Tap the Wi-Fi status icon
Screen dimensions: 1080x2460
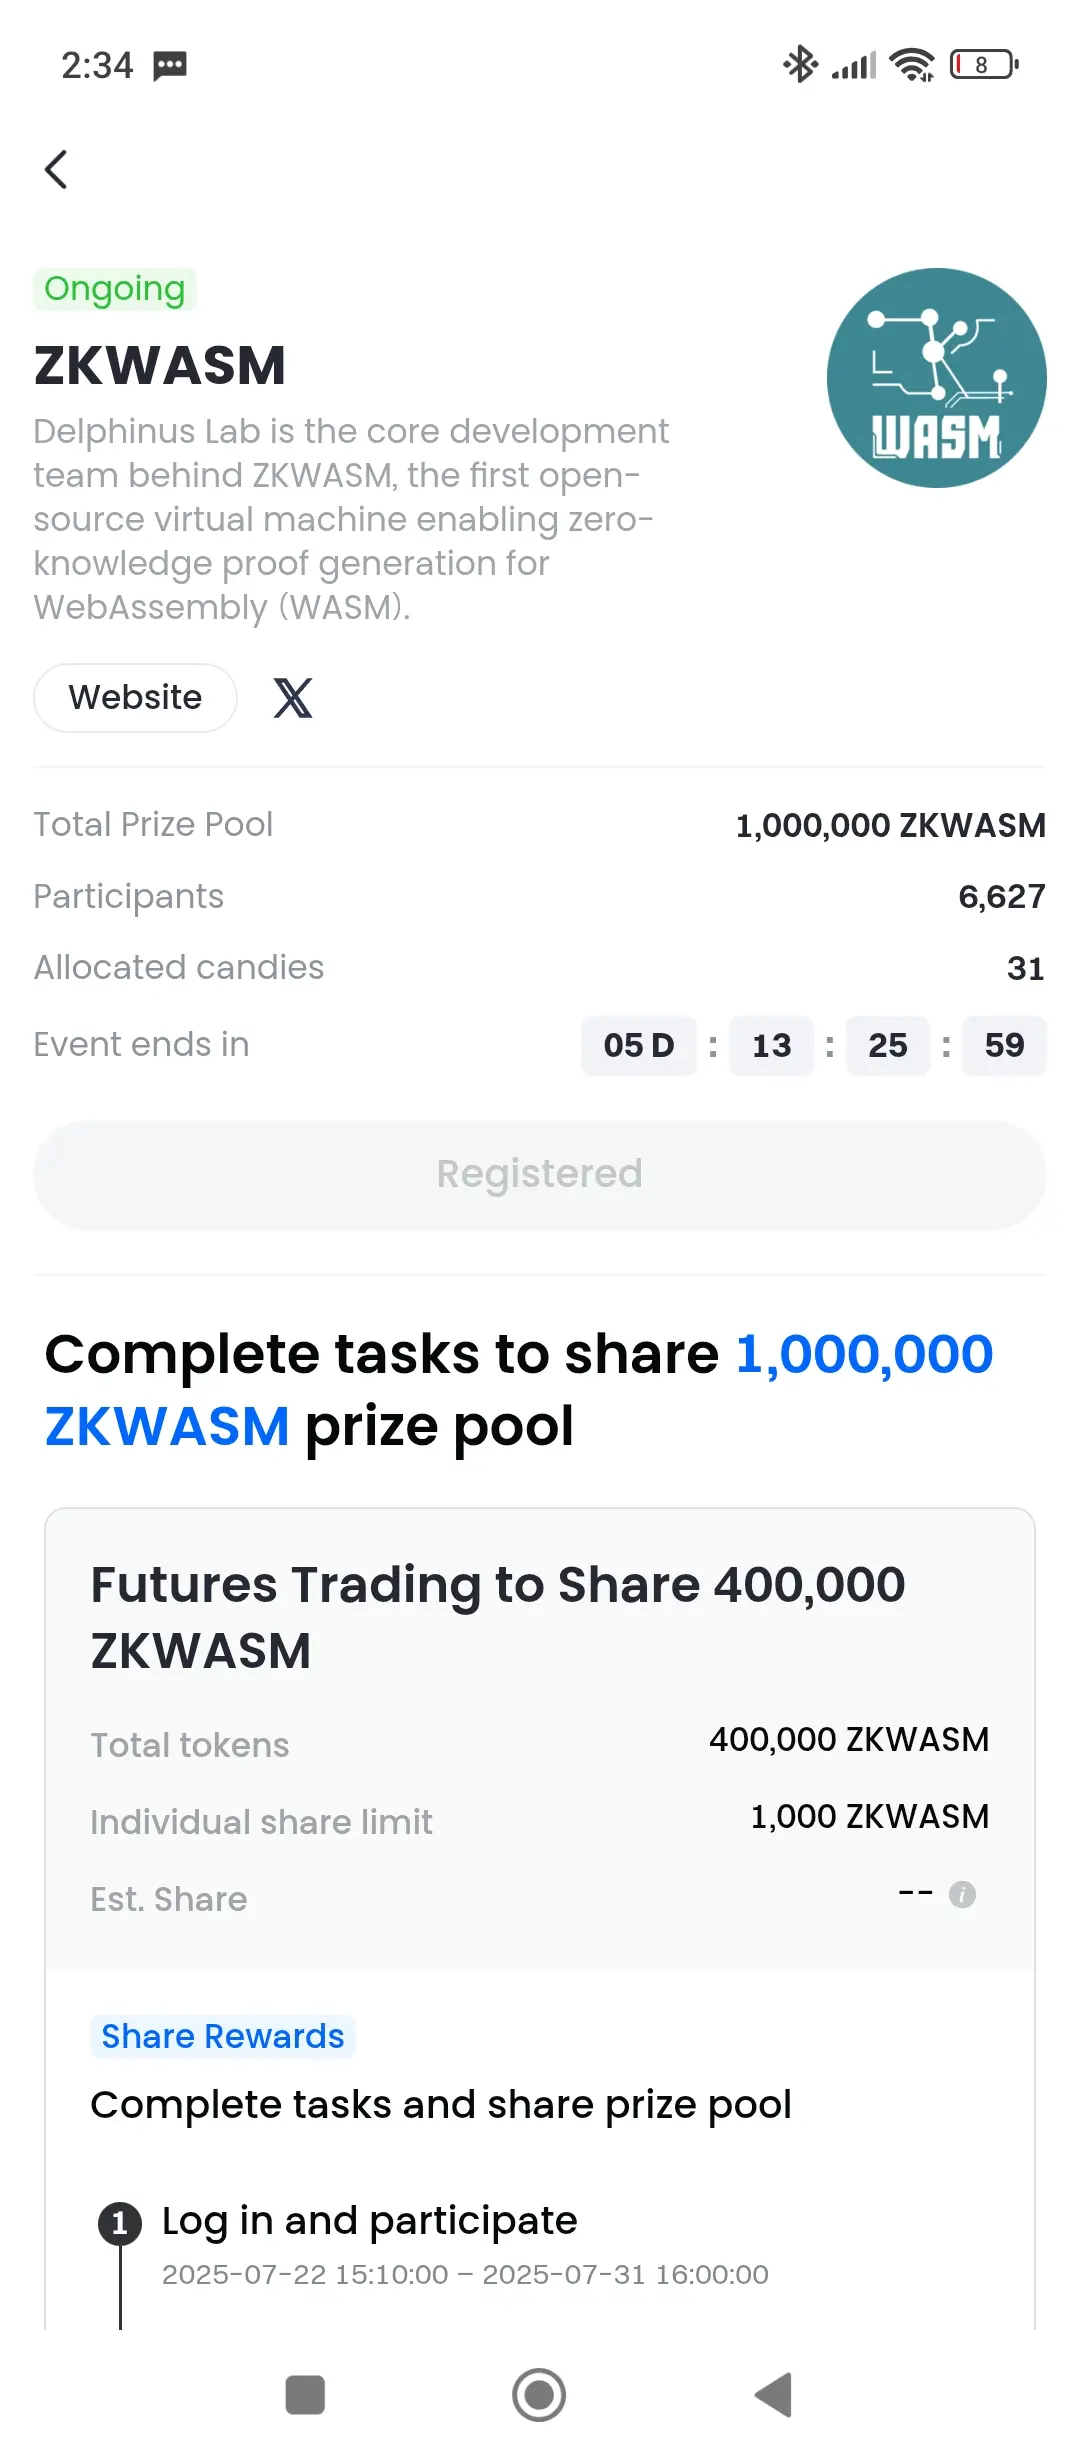912,65
